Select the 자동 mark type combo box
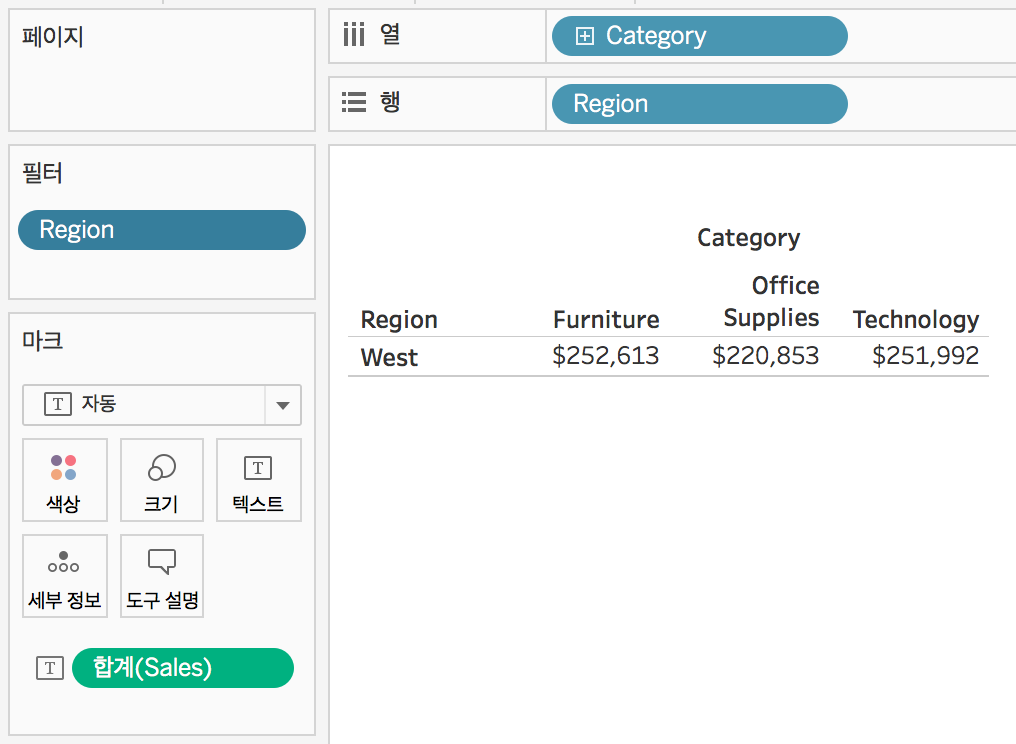Image resolution: width=1016 pixels, height=744 pixels. pos(162,405)
